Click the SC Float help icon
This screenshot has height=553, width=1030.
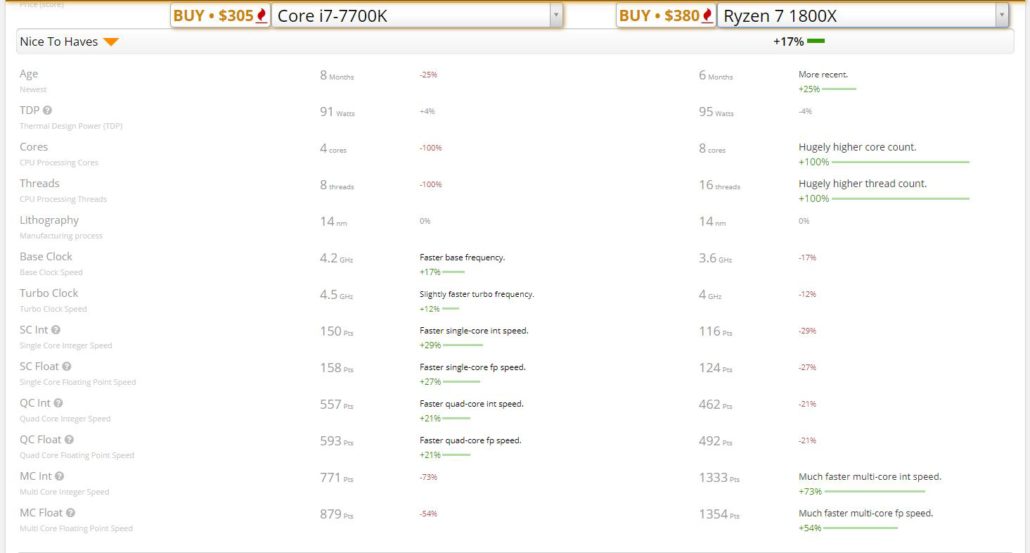pyautogui.click(x=66, y=366)
